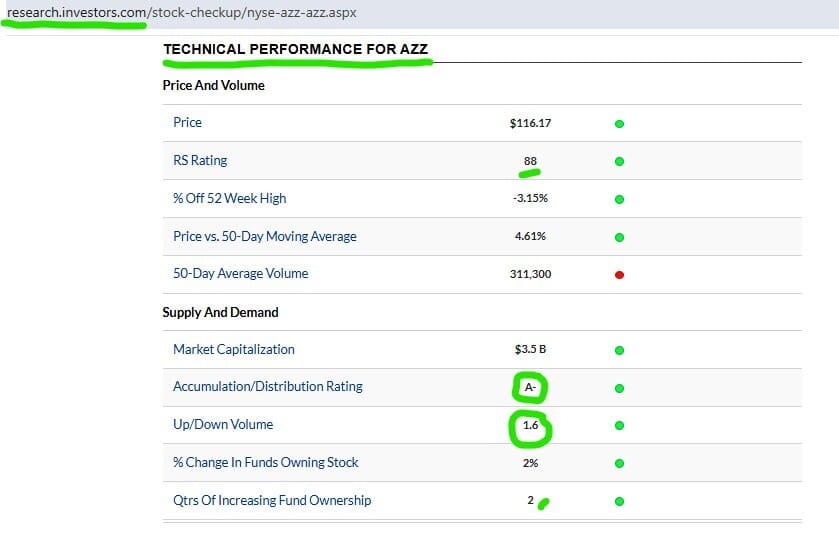Click the green dot for Up/Down Volume
The image size is (839, 536).
tap(619, 425)
